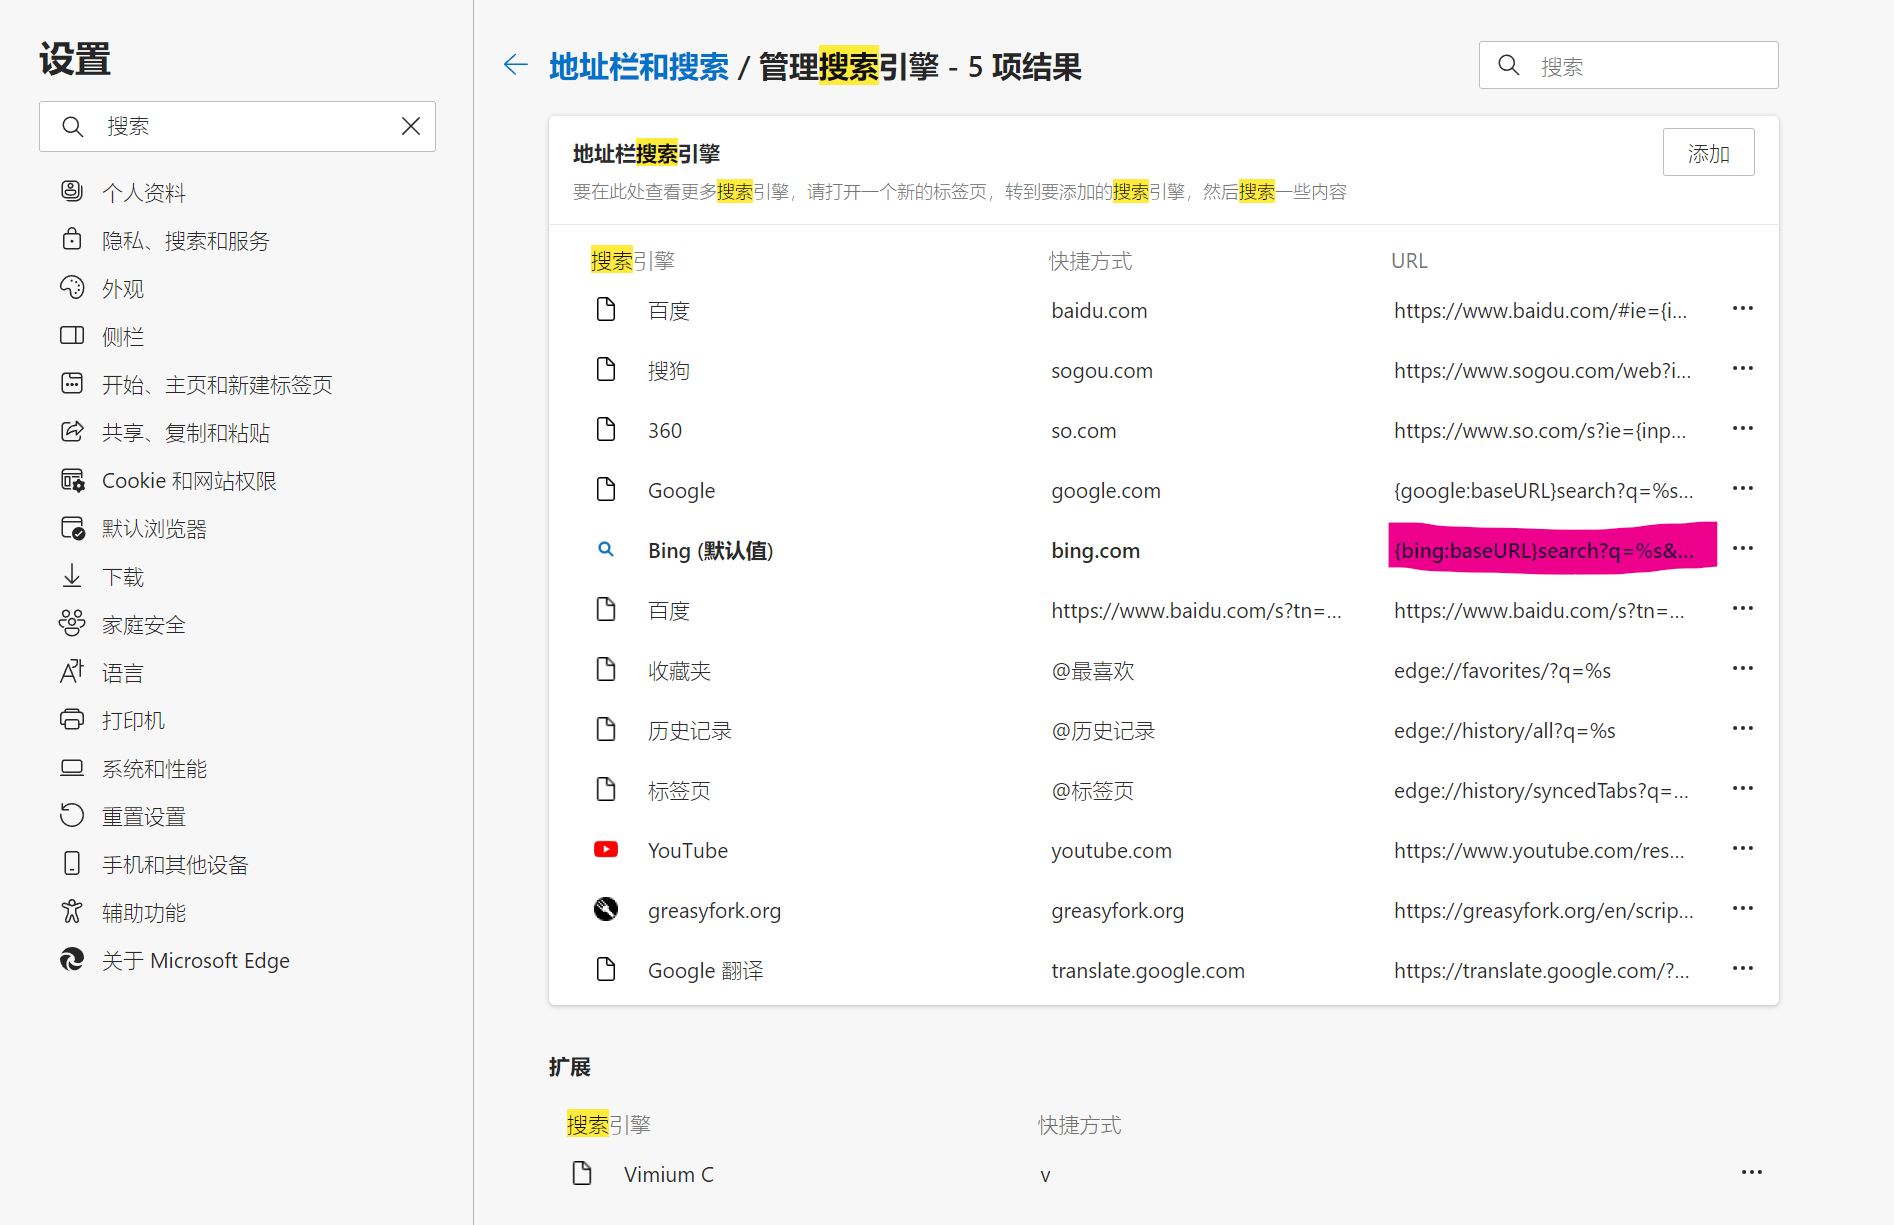Select the sogou.com shortcut text
Viewport: 1894px width, 1225px height.
tap(1102, 371)
